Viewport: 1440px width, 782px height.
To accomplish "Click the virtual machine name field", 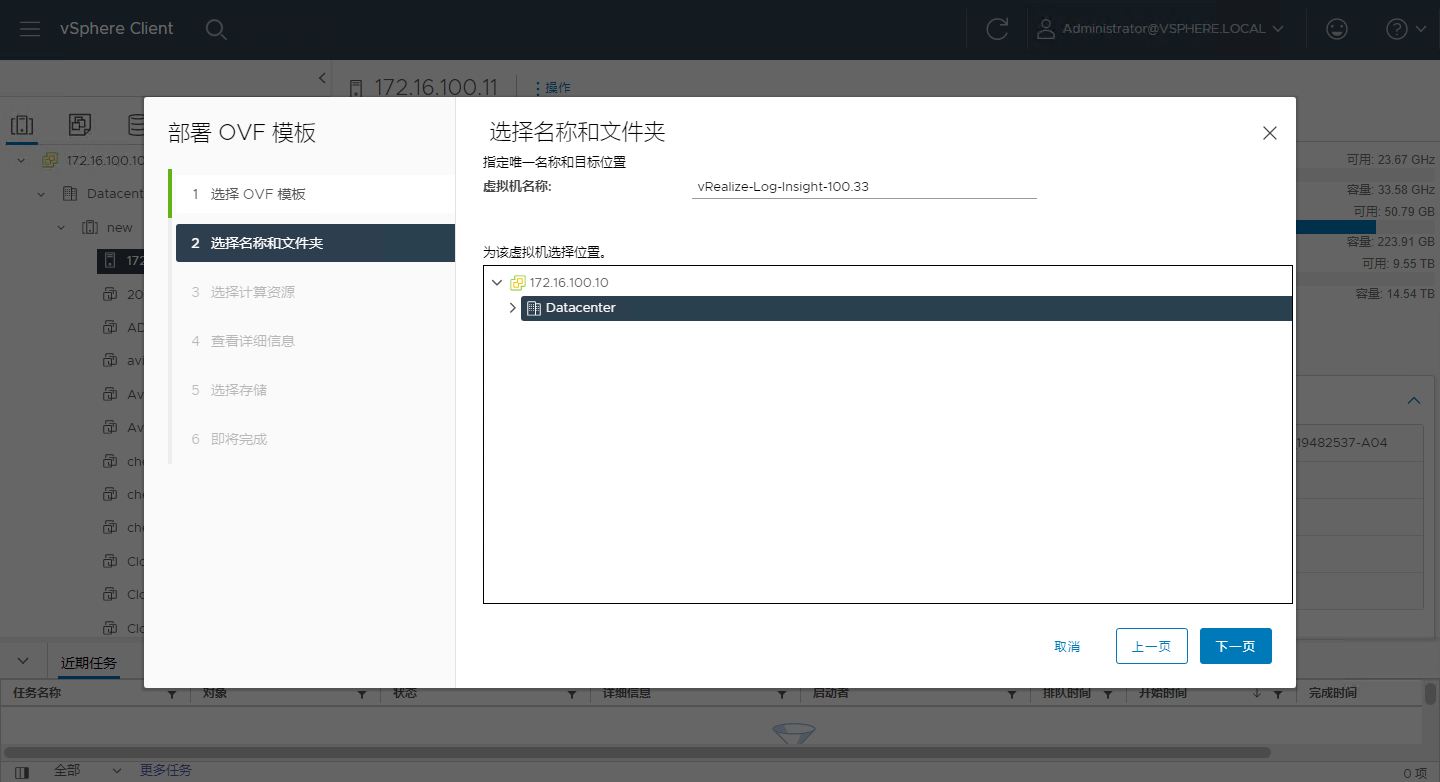I will coord(863,187).
